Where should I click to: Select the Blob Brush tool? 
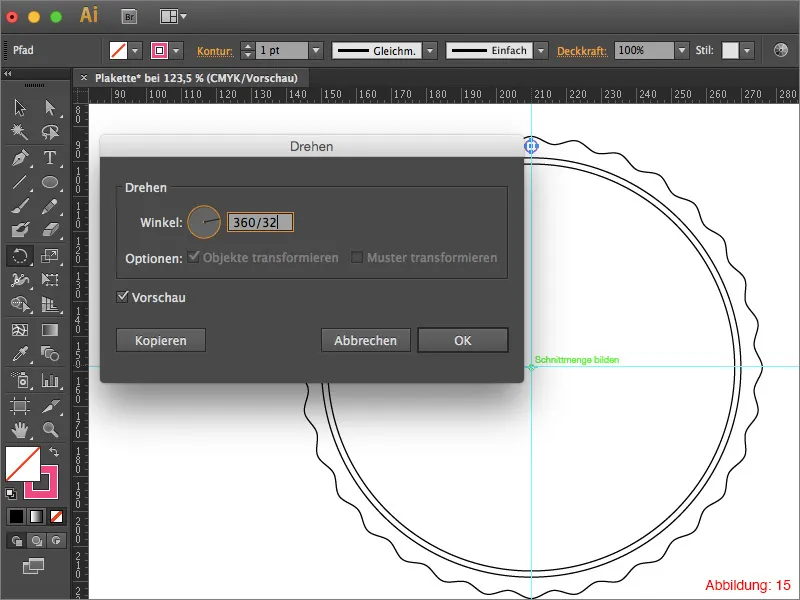pos(20,230)
